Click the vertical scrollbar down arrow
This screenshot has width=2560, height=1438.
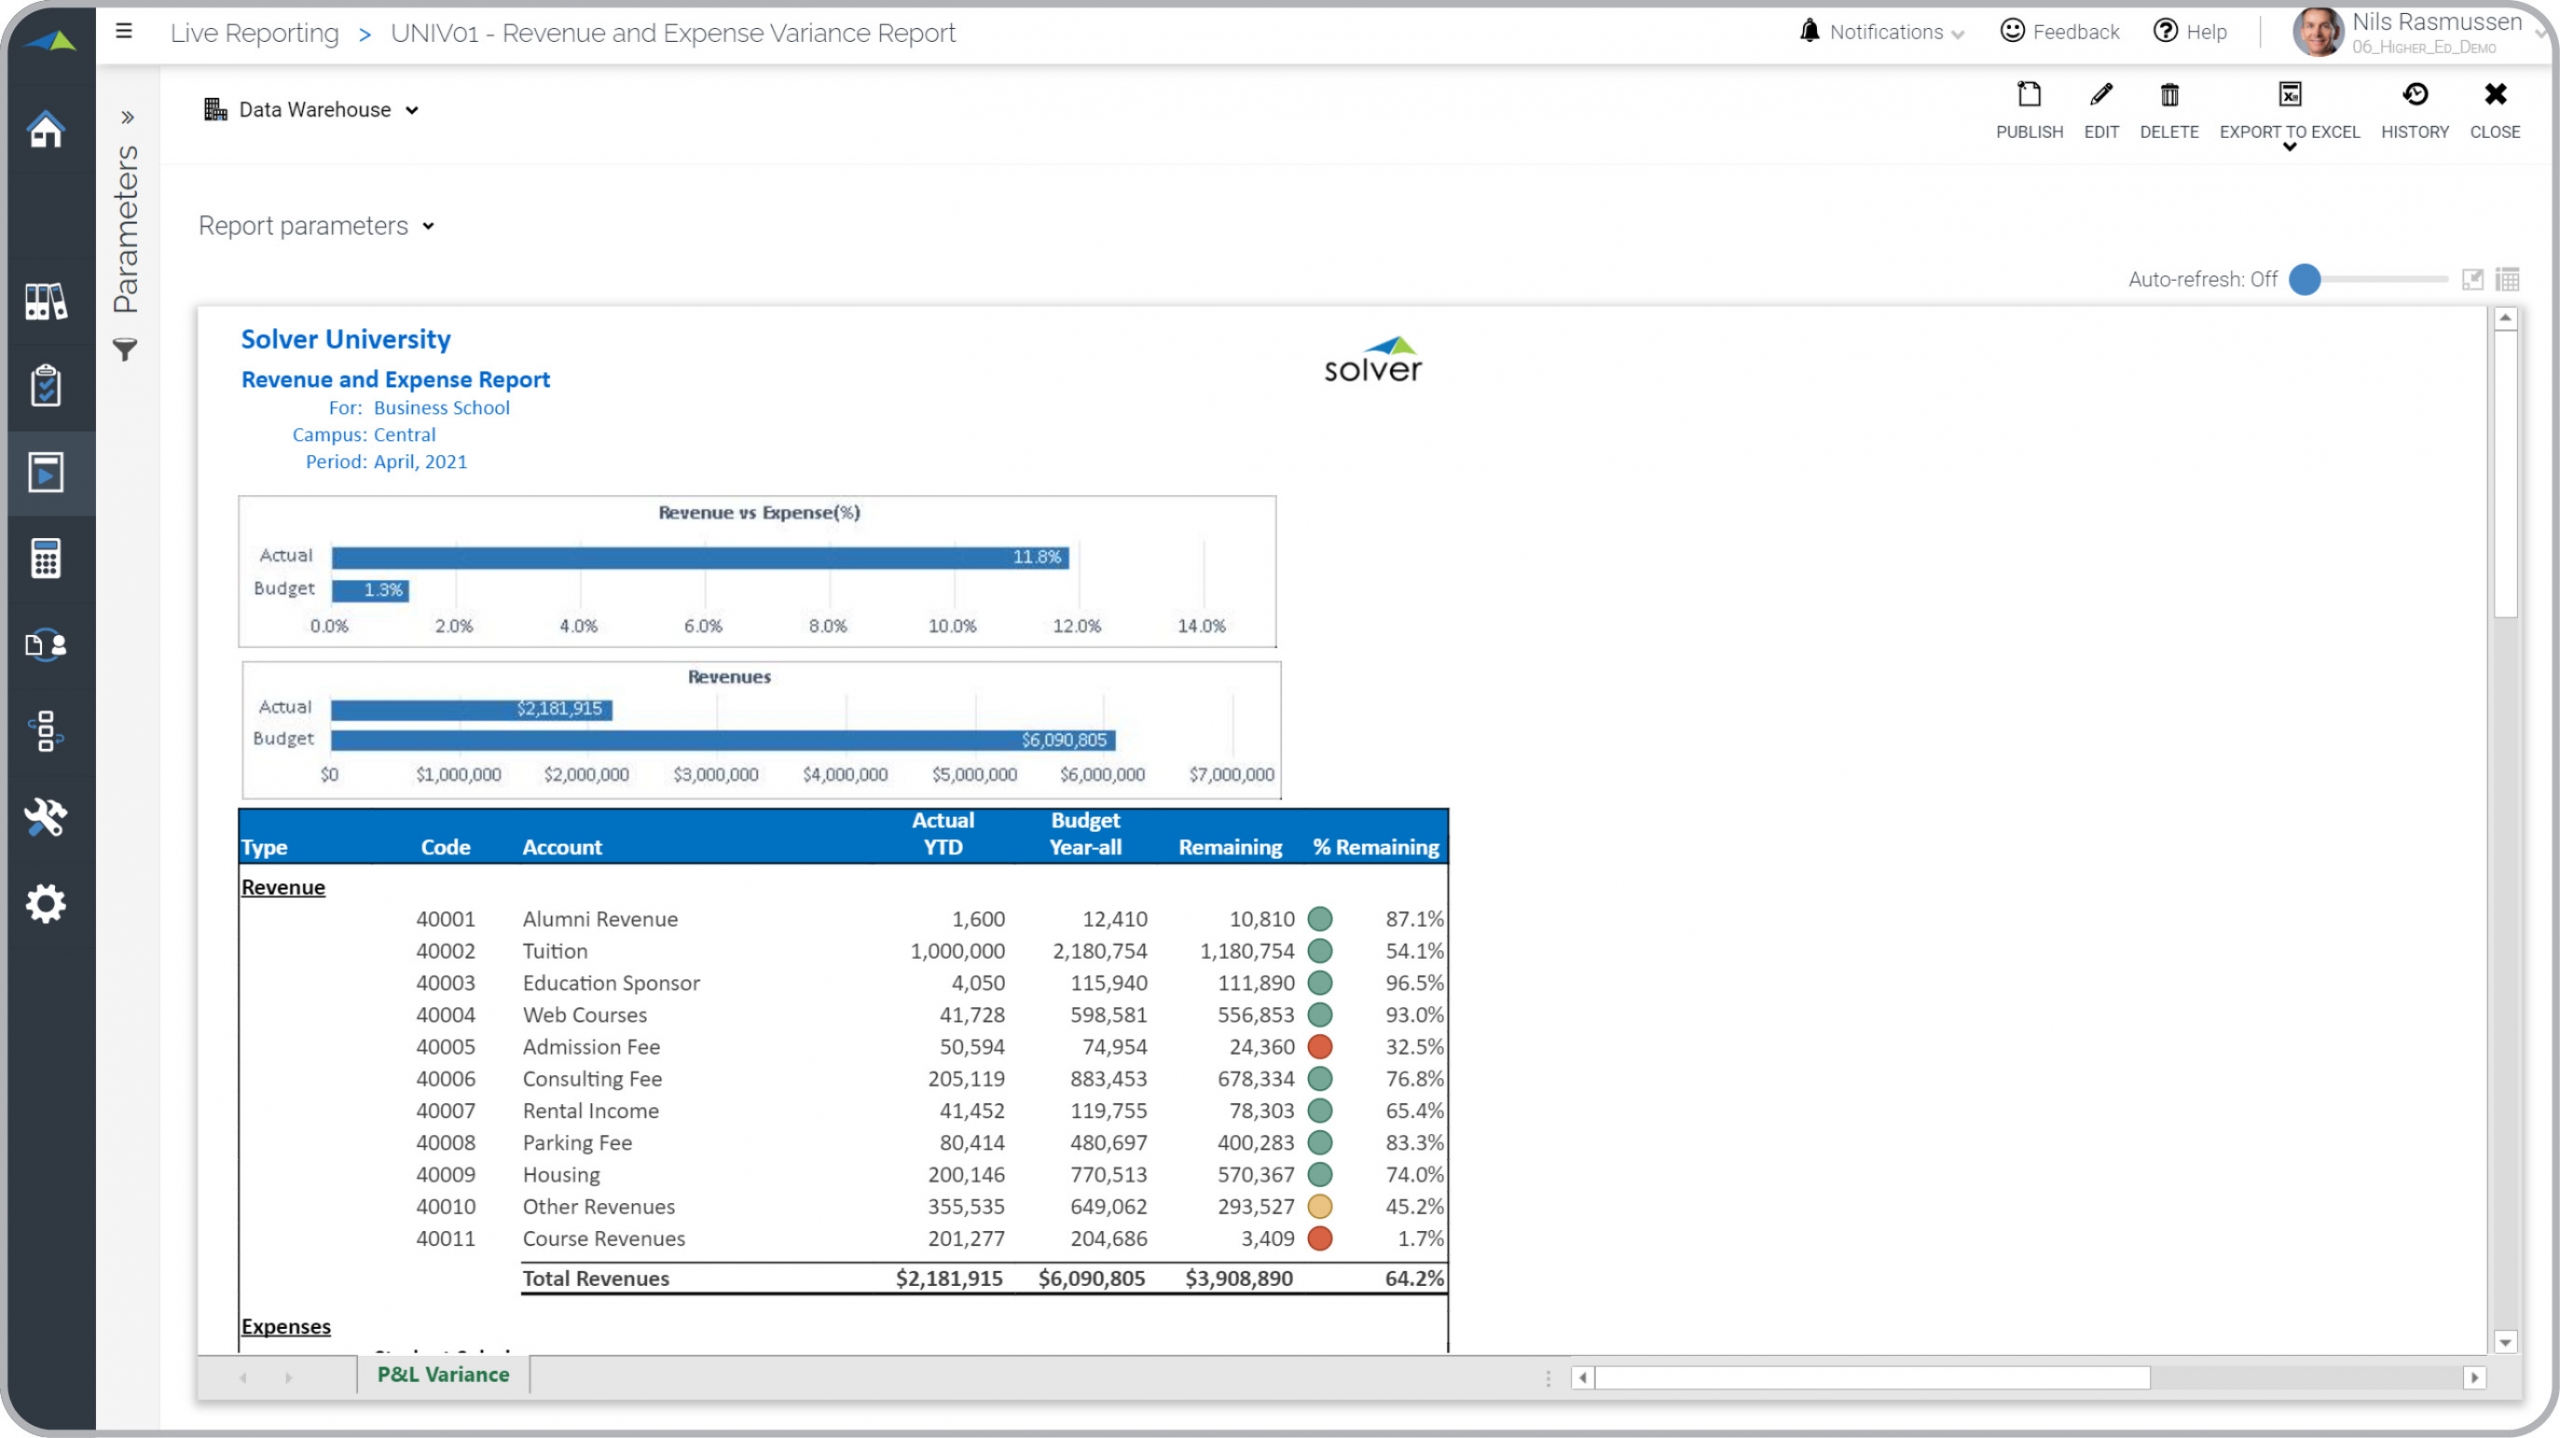pyautogui.click(x=2505, y=1342)
